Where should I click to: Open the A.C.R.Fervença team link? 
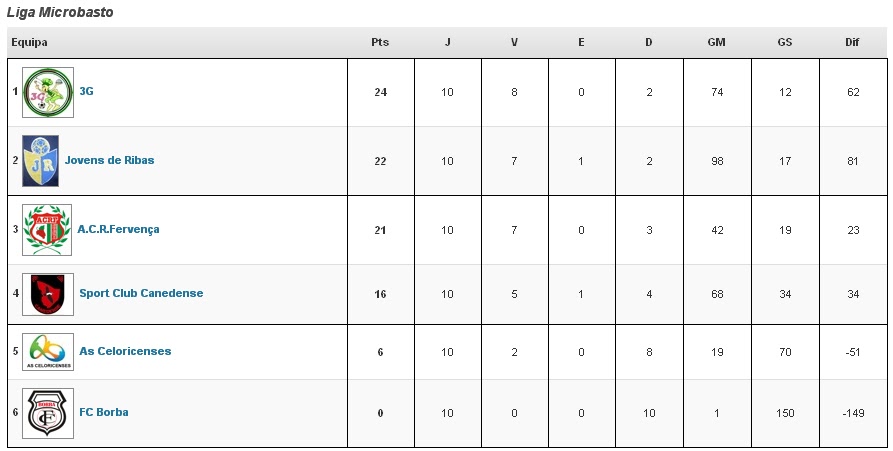click(118, 229)
